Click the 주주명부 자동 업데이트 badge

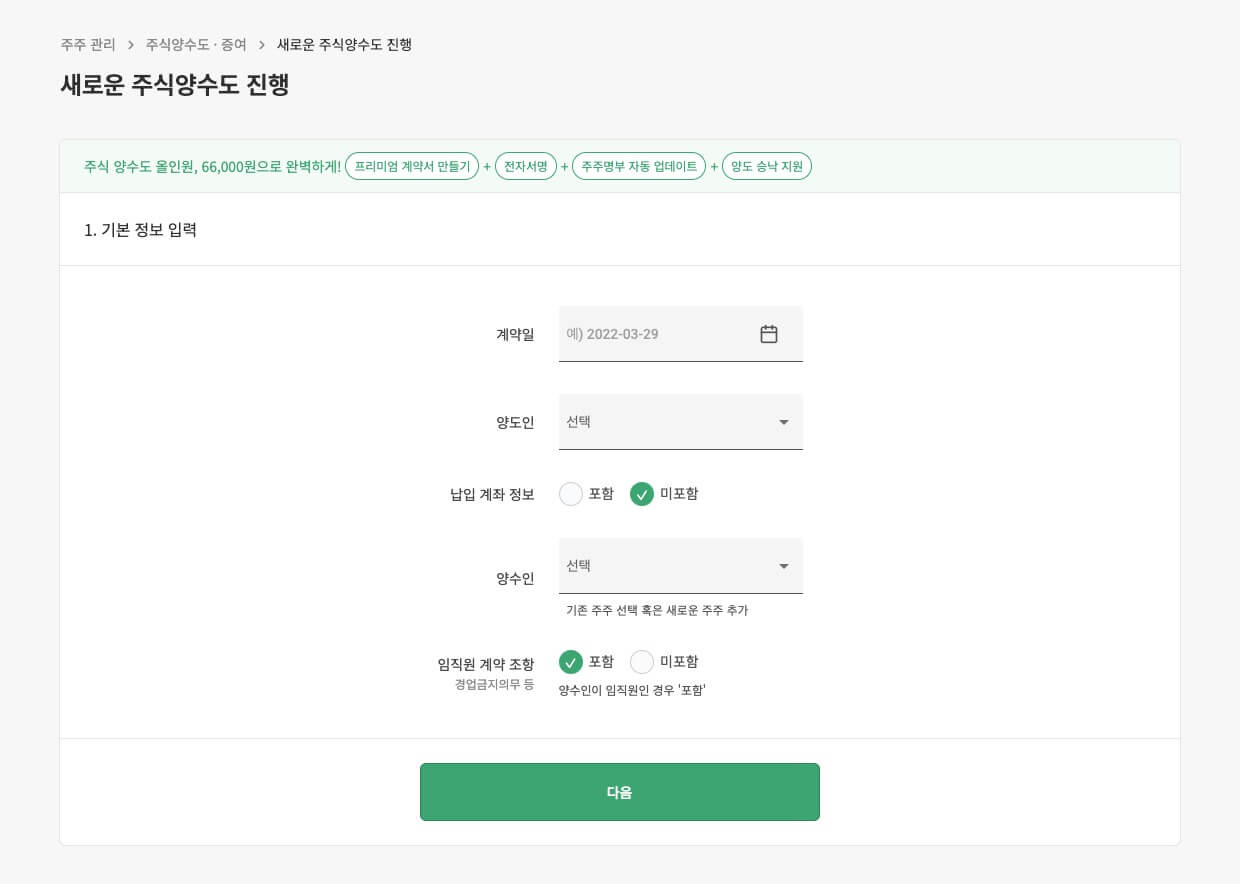pyautogui.click(x=641, y=166)
